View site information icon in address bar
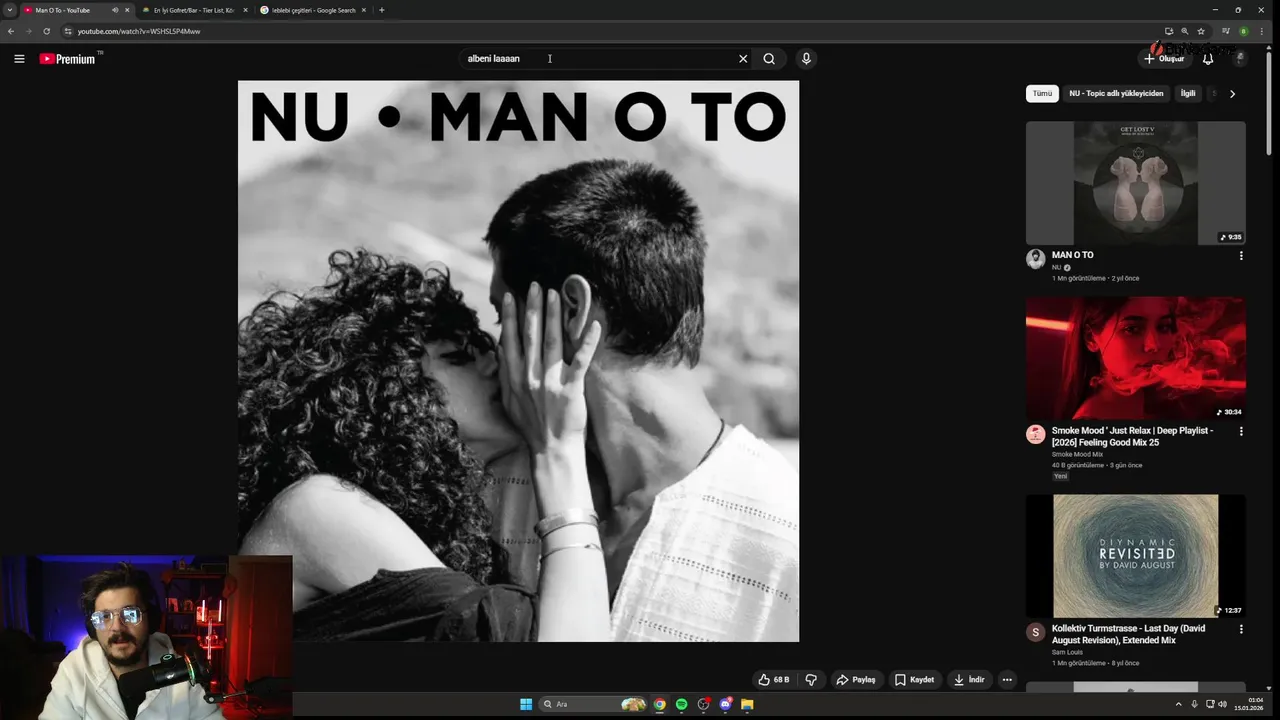Image resolution: width=1280 pixels, height=720 pixels. point(68,31)
